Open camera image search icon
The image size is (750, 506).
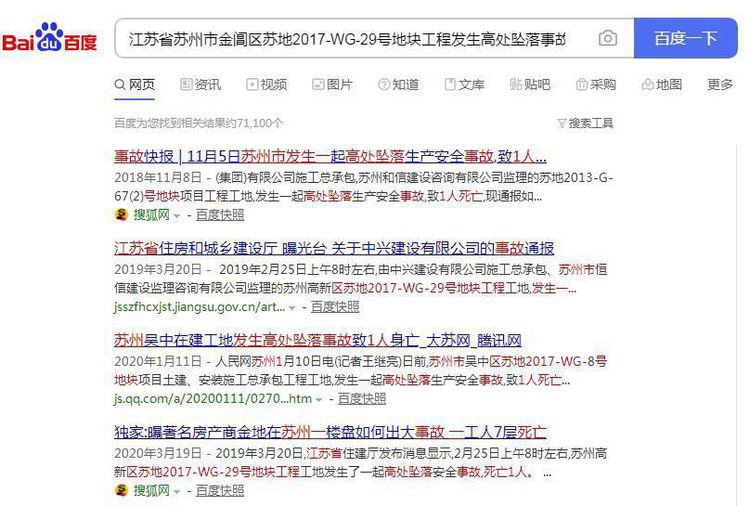[607, 38]
